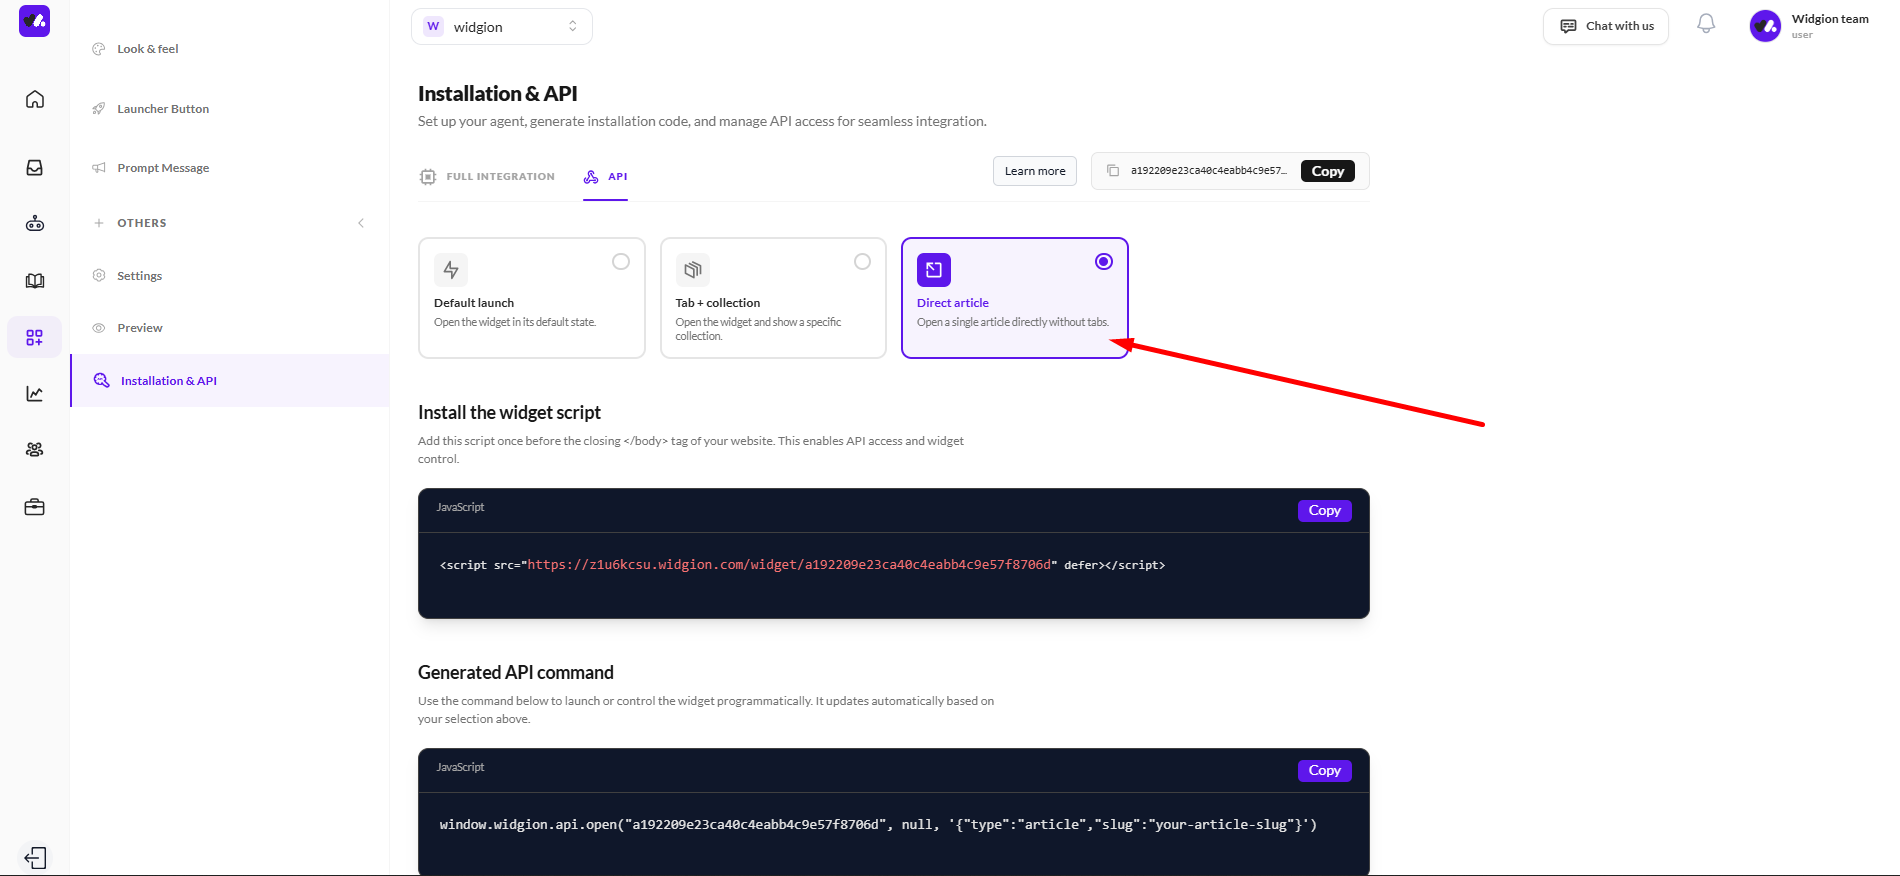Open the analytics chart icon in the left rail
This screenshot has width=1900, height=876.
(x=35, y=394)
